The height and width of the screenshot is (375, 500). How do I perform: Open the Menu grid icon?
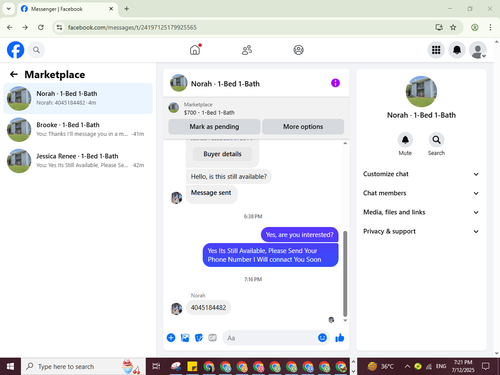pyautogui.click(x=436, y=50)
